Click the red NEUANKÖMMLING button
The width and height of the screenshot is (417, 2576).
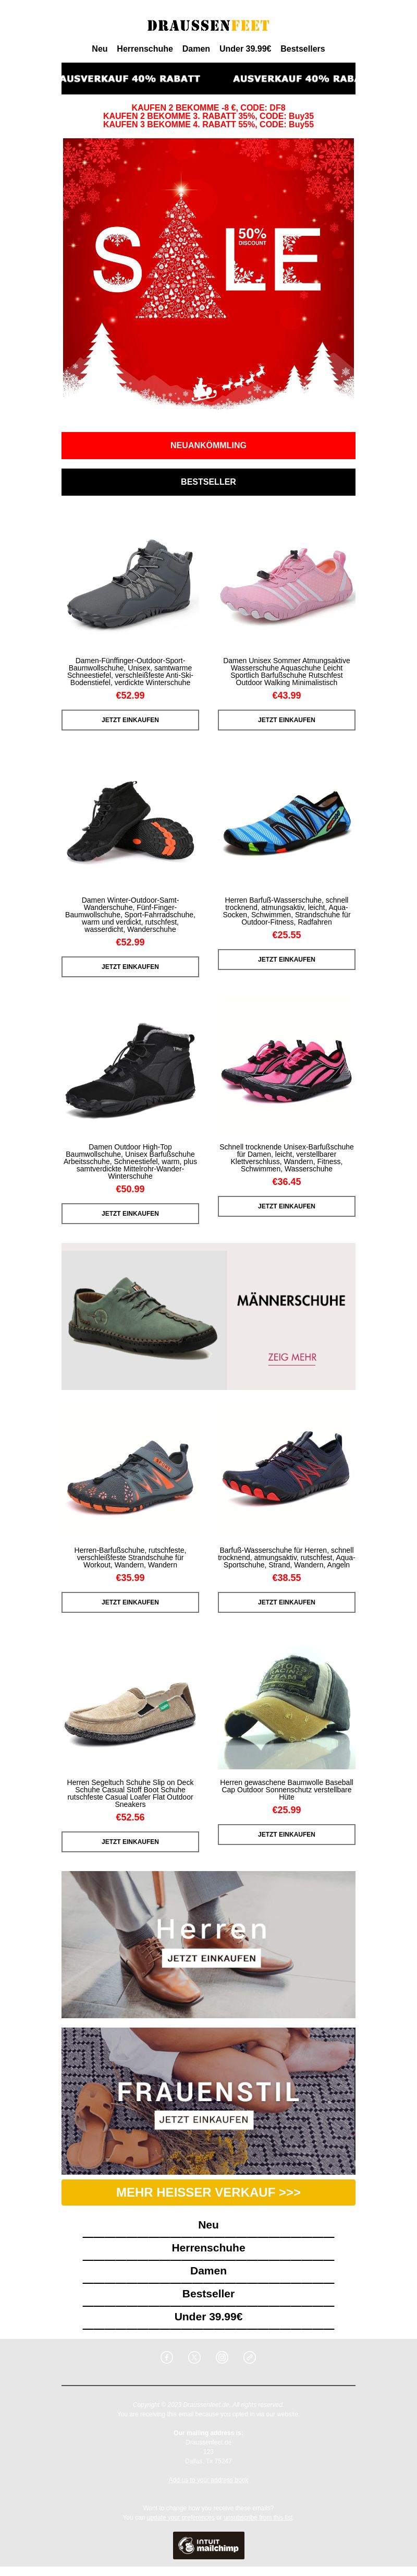point(208,445)
